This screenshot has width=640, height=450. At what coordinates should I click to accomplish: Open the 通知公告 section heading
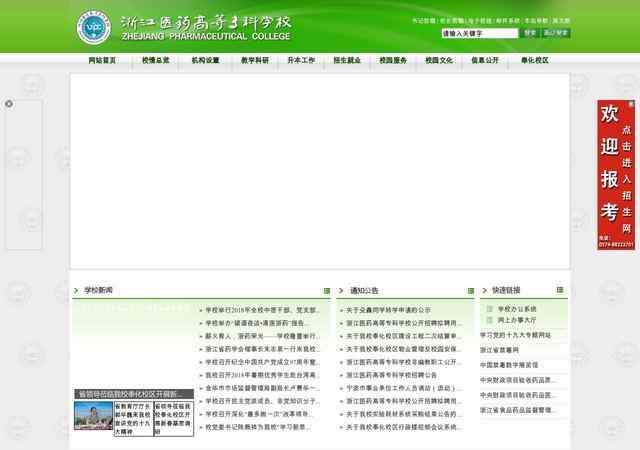[x=364, y=291]
